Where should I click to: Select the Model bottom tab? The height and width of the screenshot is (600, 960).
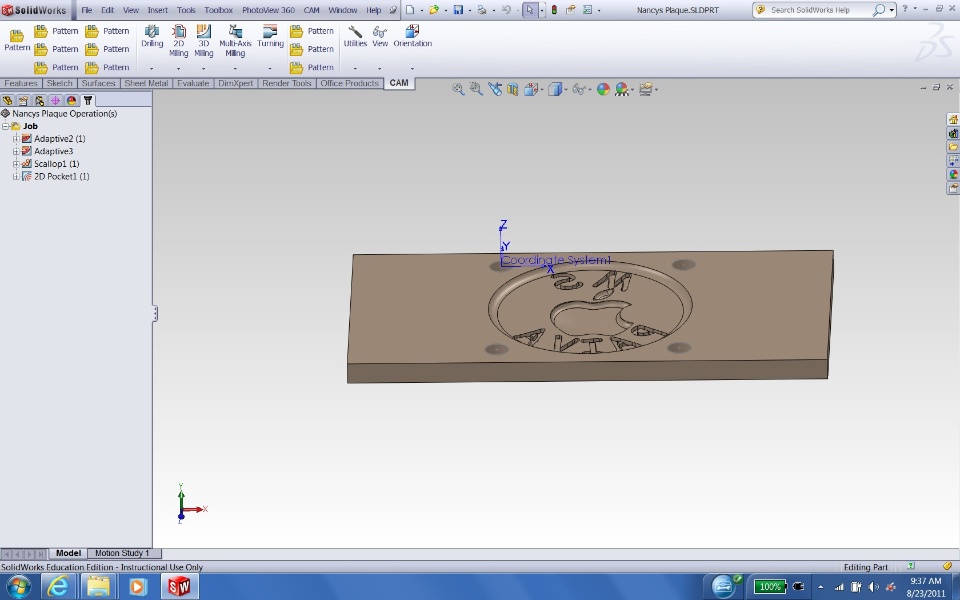[68, 553]
